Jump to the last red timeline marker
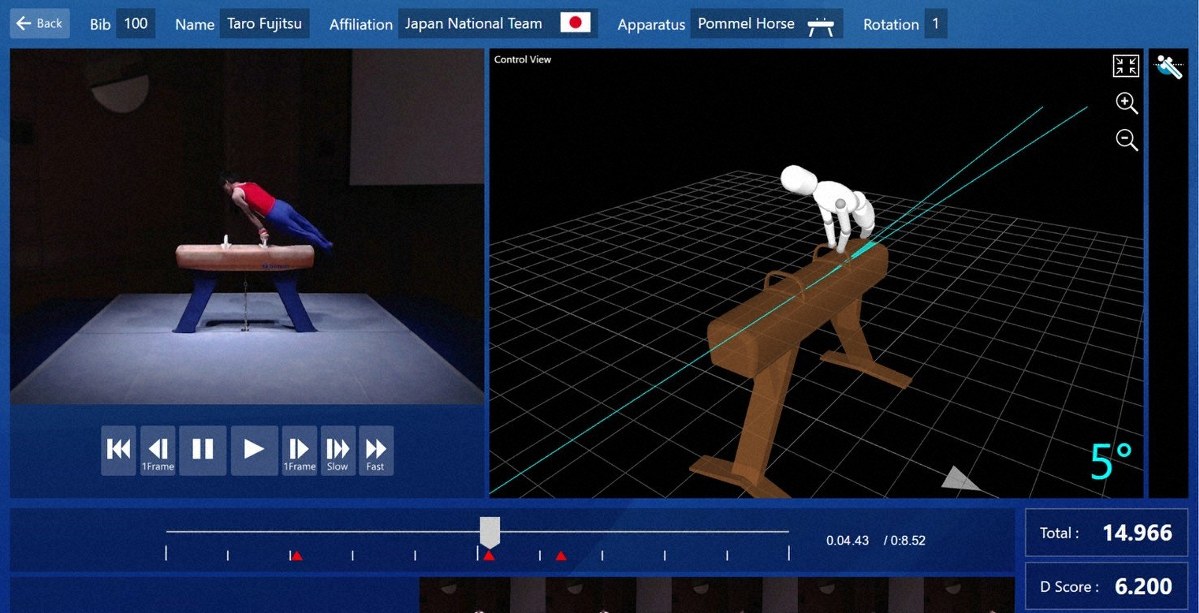Image resolution: width=1199 pixels, height=613 pixels. [561, 556]
